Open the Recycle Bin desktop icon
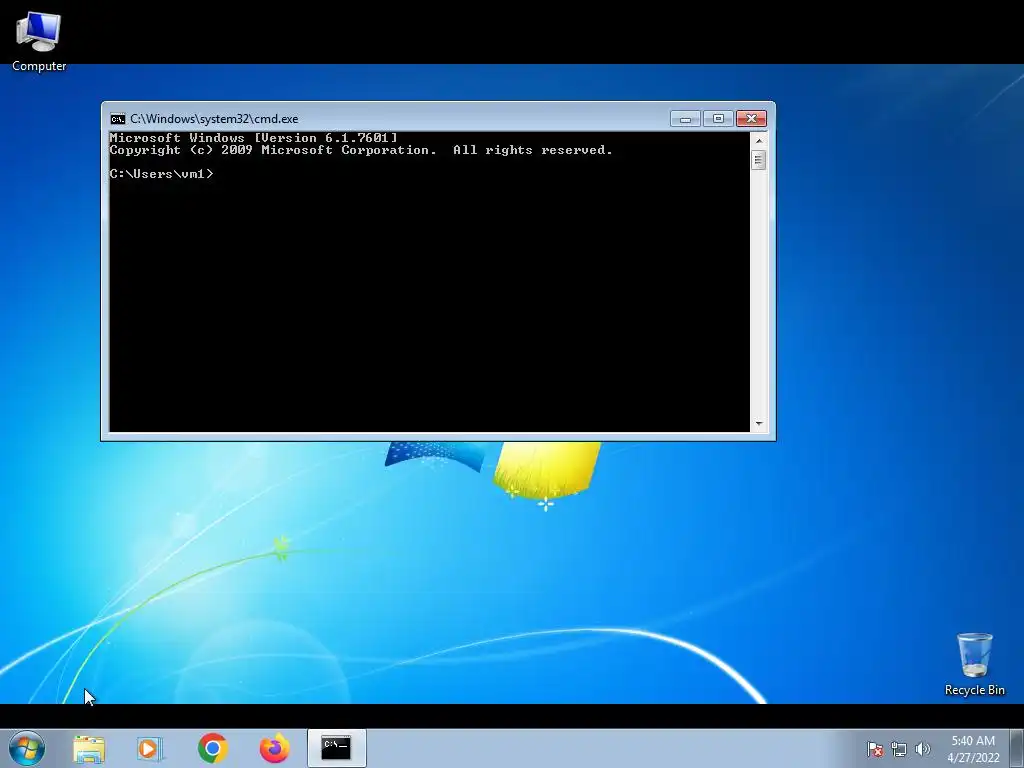The height and width of the screenshot is (768, 1024). pos(974,664)
